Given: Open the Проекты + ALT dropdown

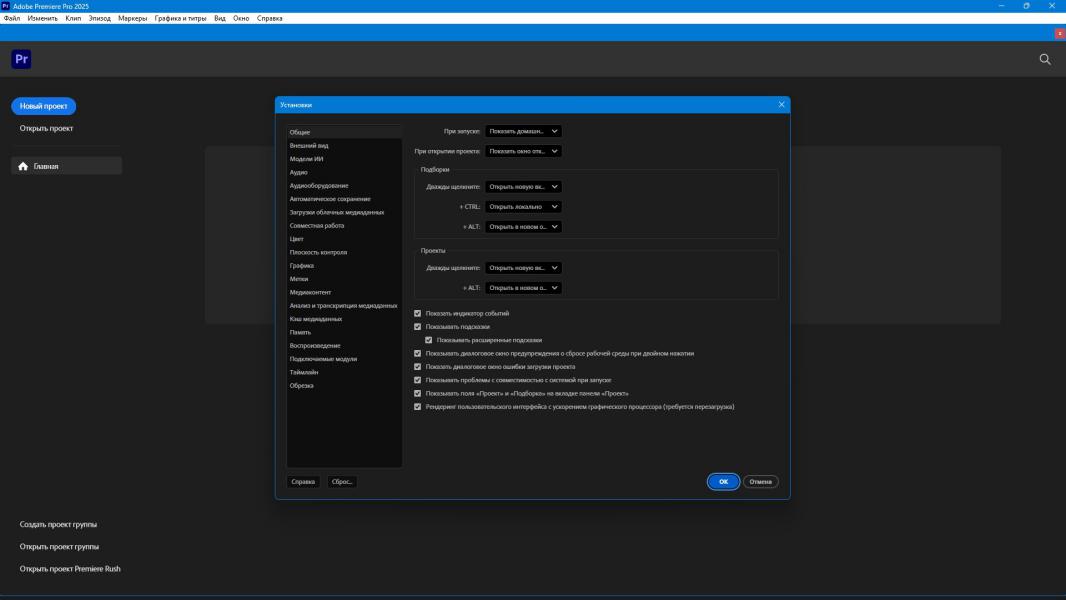Looking at the screenshot, I should click(523, 288).
